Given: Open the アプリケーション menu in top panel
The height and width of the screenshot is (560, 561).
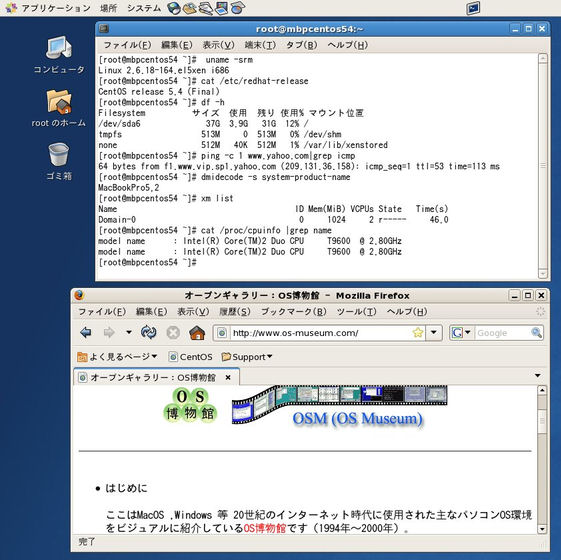Looking at the screenshot, I should 48,8.
